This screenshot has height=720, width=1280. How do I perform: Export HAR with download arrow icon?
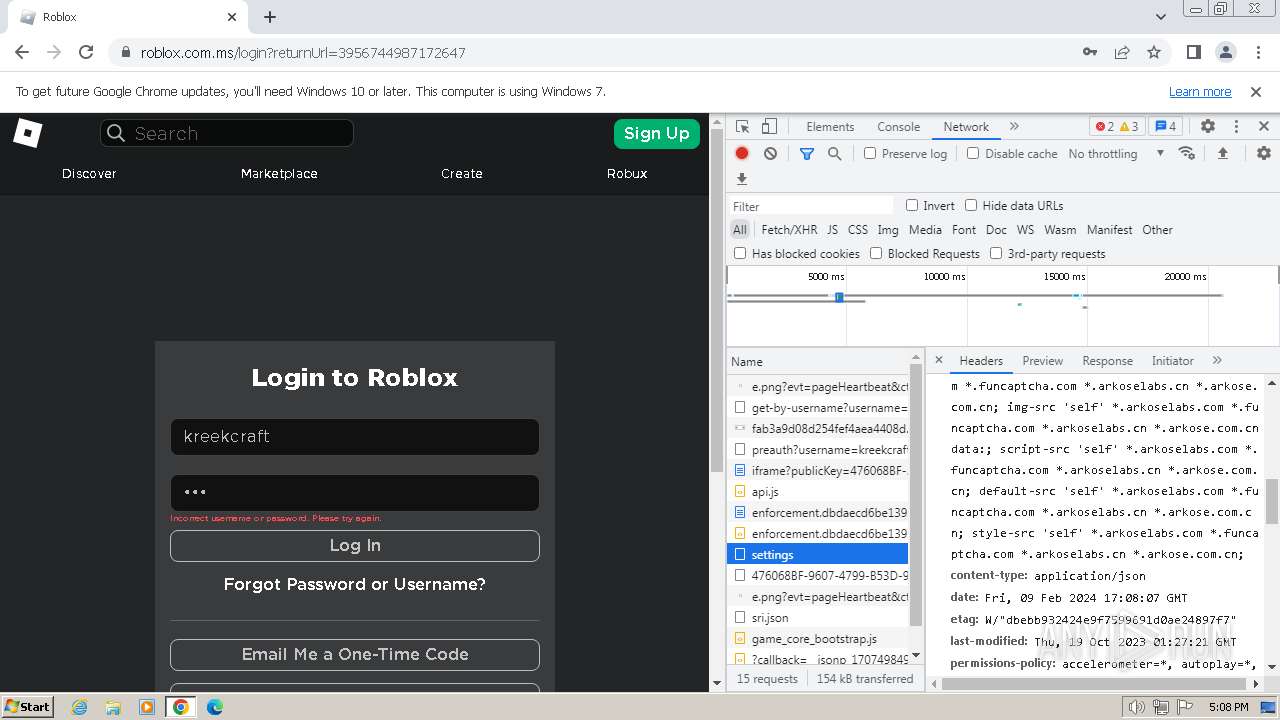coord(742,179)
